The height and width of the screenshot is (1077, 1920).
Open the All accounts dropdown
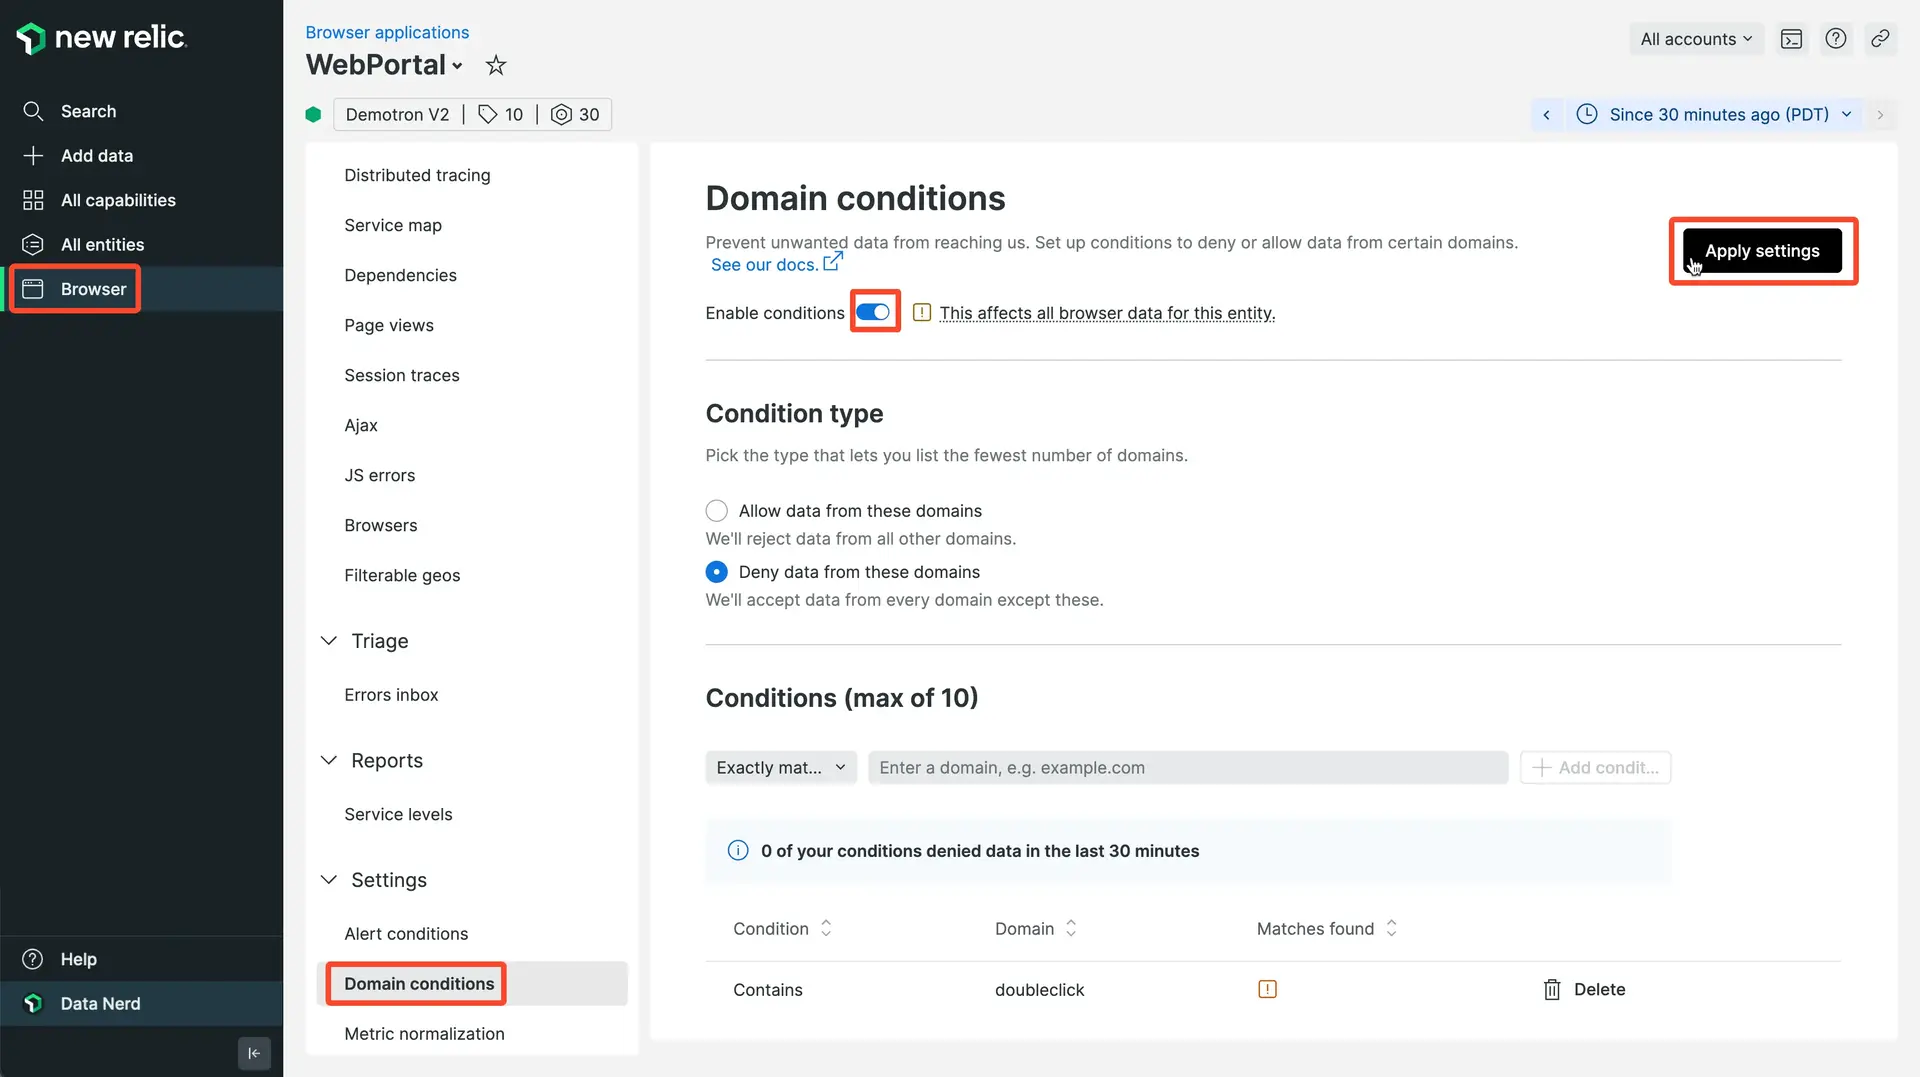coord(1696,39)
